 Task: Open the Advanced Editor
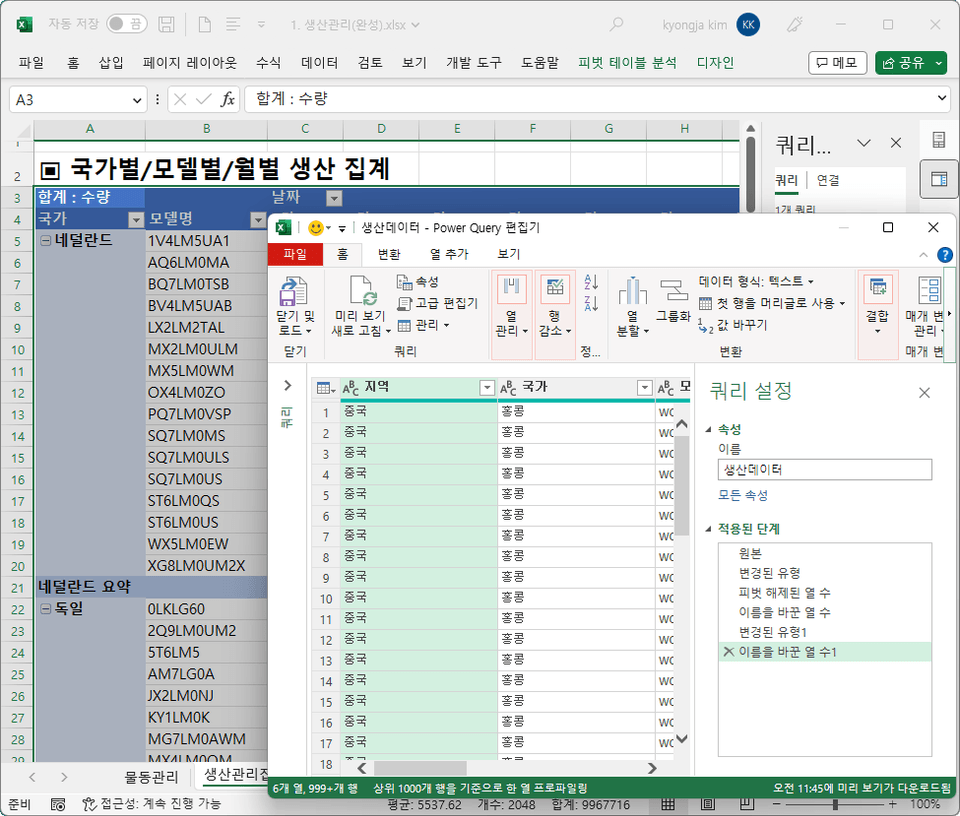tap(437, 304)
